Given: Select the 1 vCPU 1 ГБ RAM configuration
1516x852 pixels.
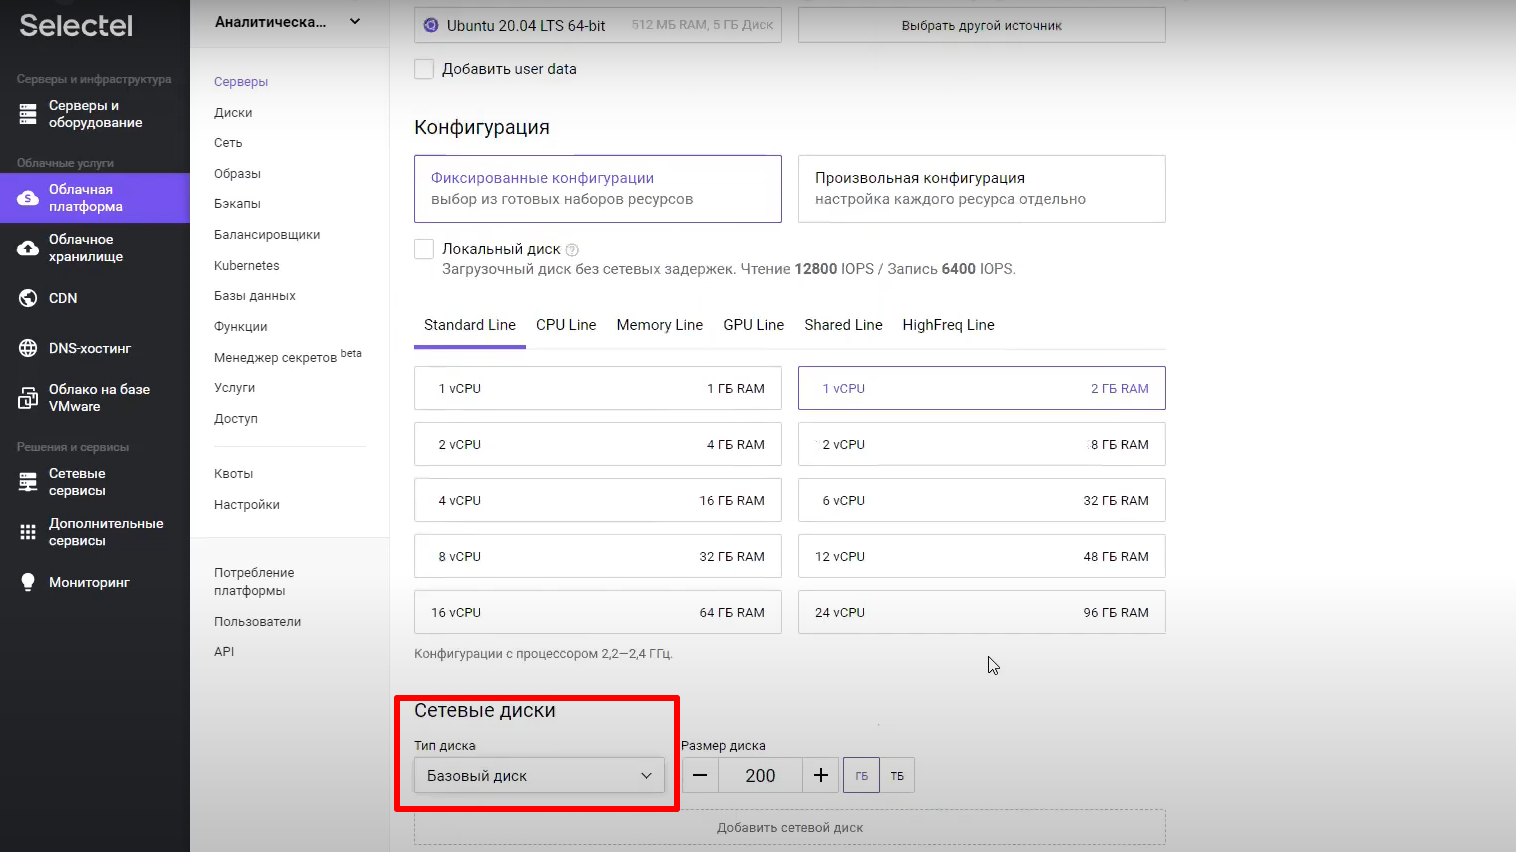Looking at the screenshot, I should pyautogui.click(x=598, y=388).
